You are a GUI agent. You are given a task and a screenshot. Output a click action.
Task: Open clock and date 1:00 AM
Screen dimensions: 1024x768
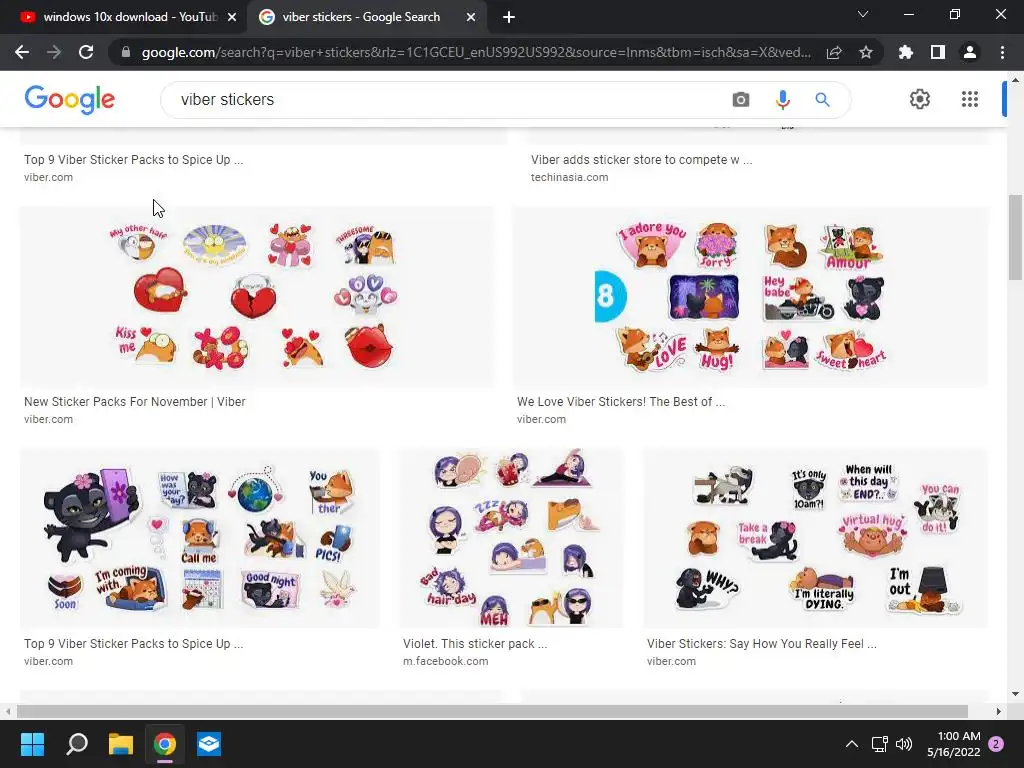(953, 744)
